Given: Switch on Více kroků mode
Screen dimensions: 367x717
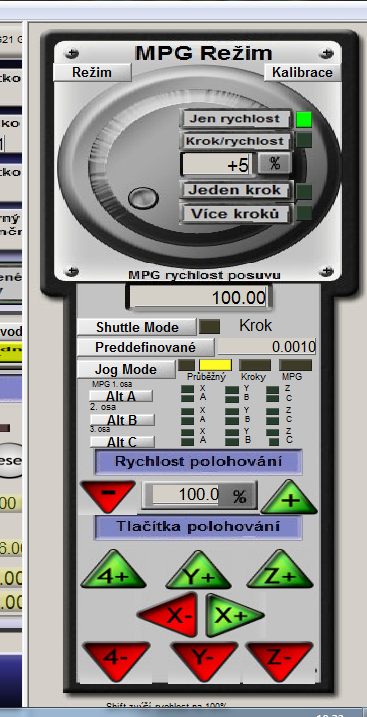Looking at the screenshot, I should point(235,214).
